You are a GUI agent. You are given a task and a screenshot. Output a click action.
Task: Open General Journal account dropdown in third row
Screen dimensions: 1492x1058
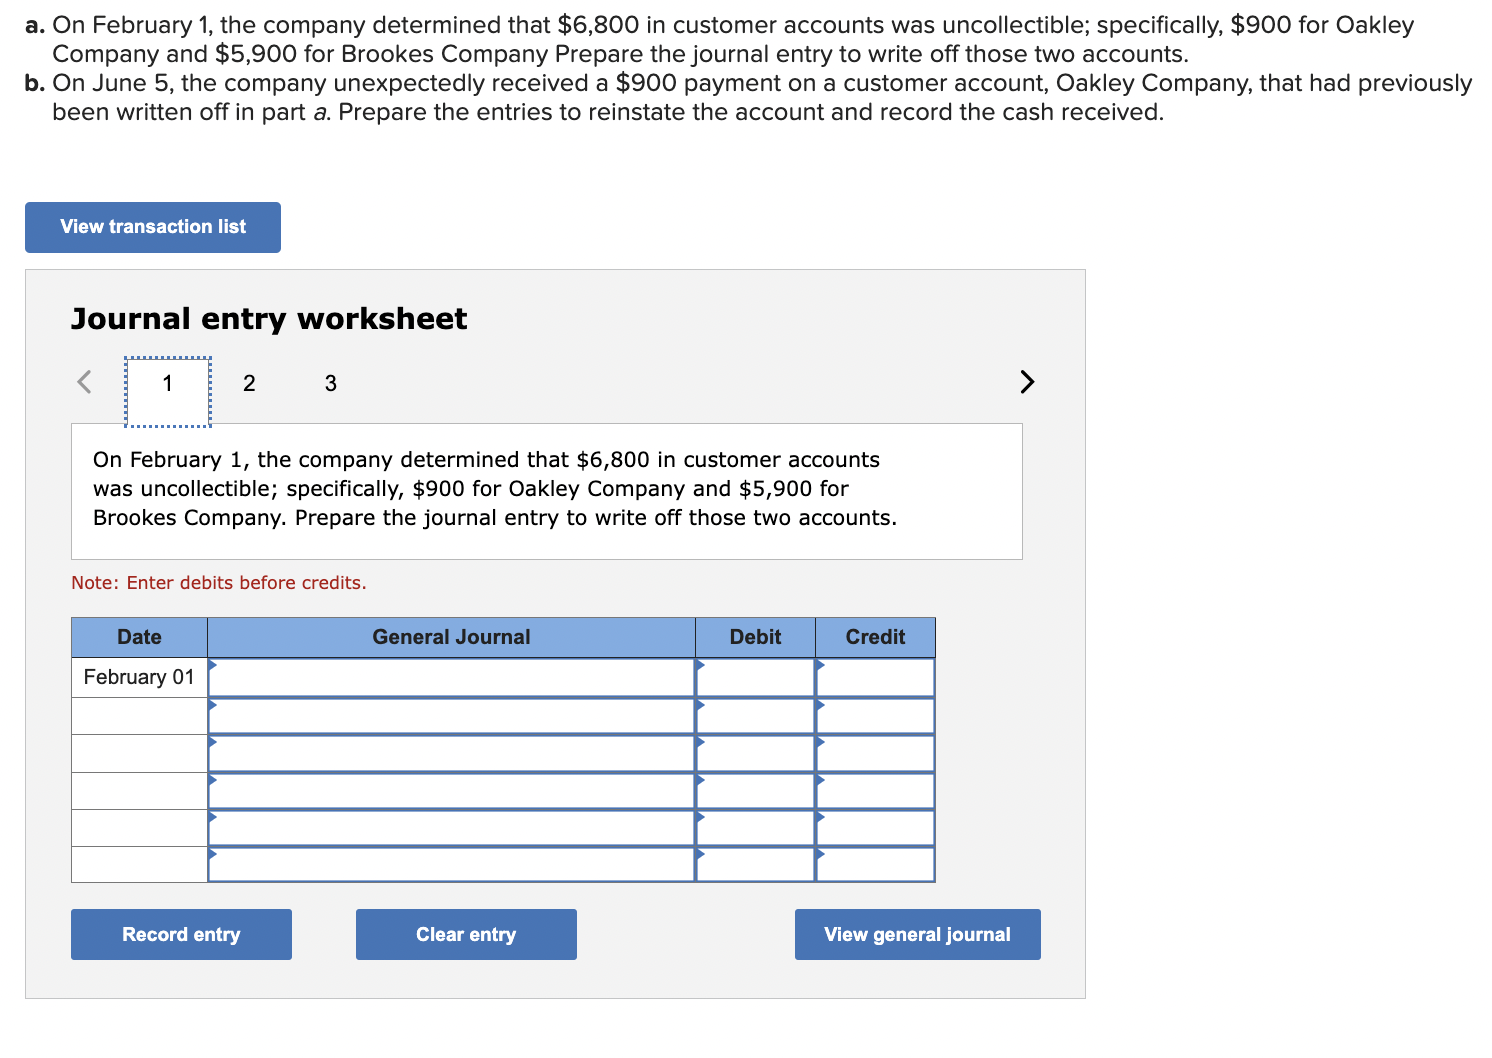coord(451,753)
